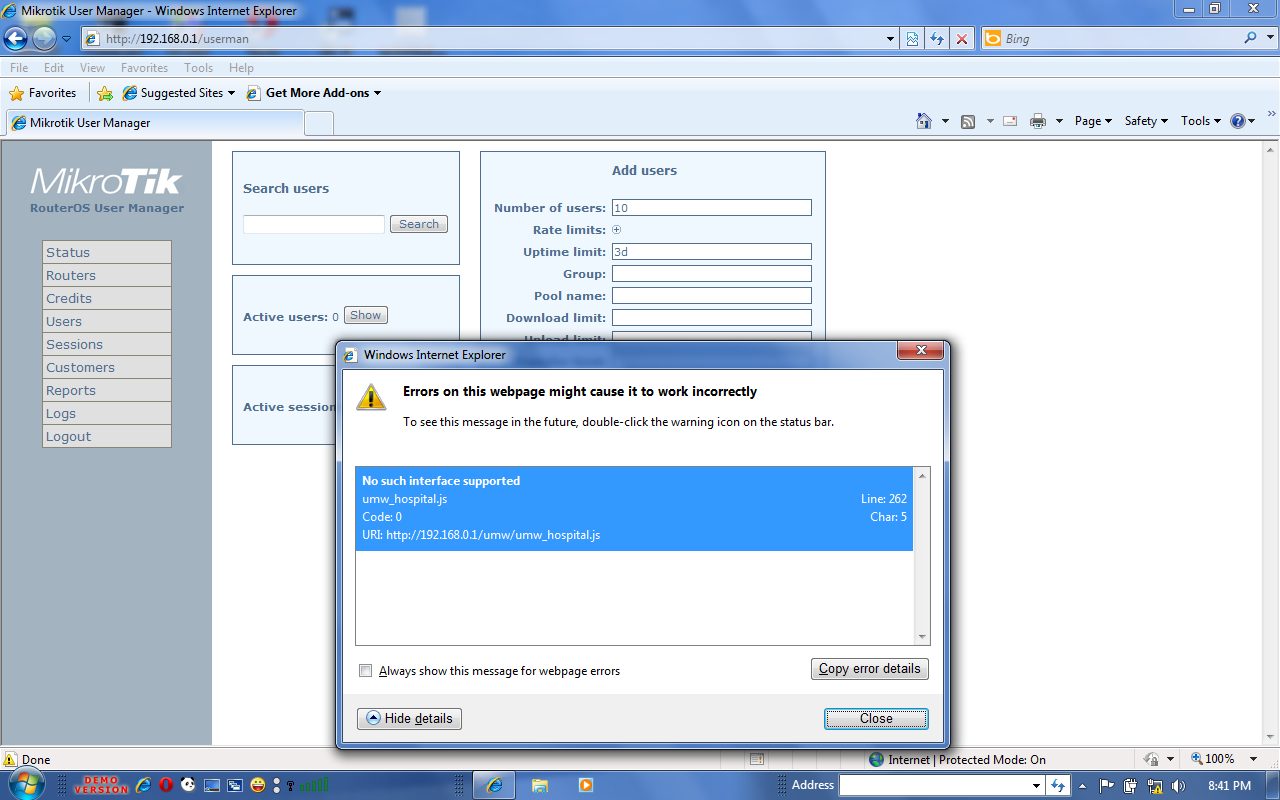Open the Logout sidebar link
Image resolution: width=1280 pixels, height=800 pixels.
[x=106, y=436]
